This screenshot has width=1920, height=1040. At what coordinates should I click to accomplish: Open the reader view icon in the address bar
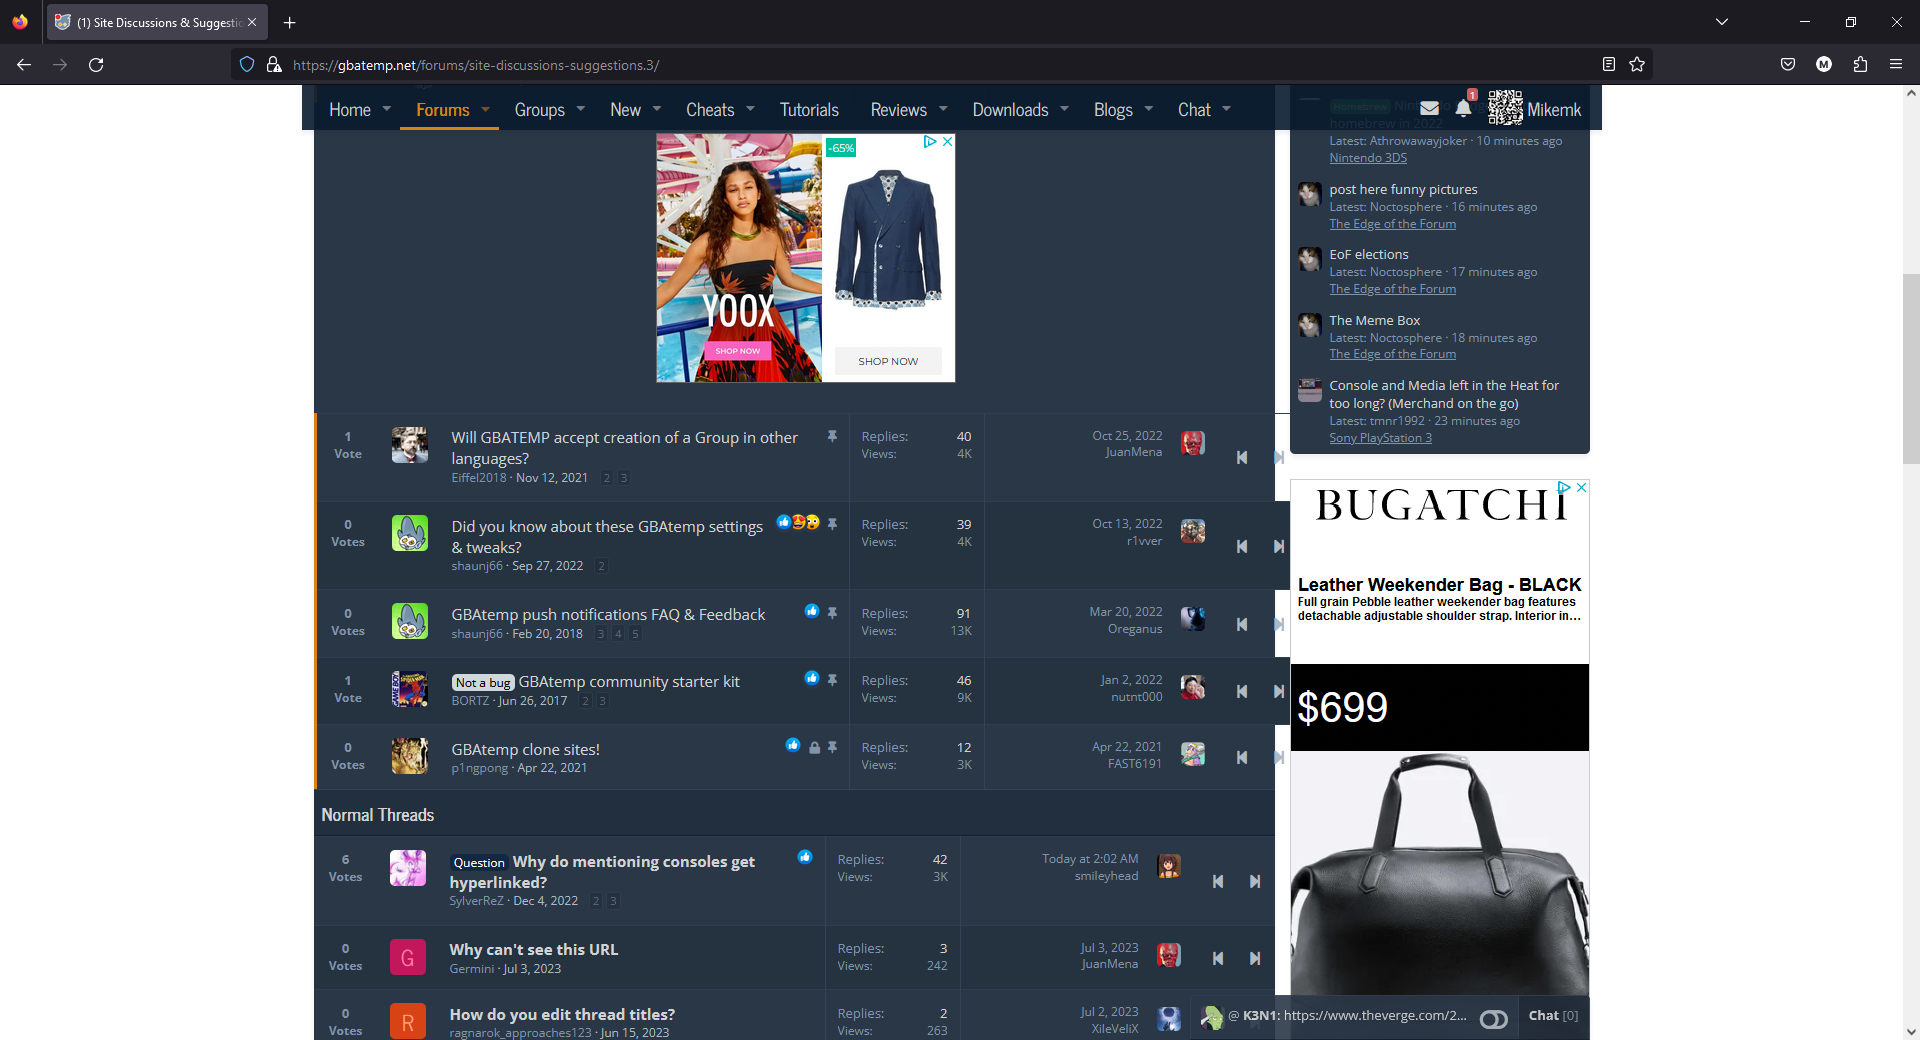click(x=1608, y=64)
